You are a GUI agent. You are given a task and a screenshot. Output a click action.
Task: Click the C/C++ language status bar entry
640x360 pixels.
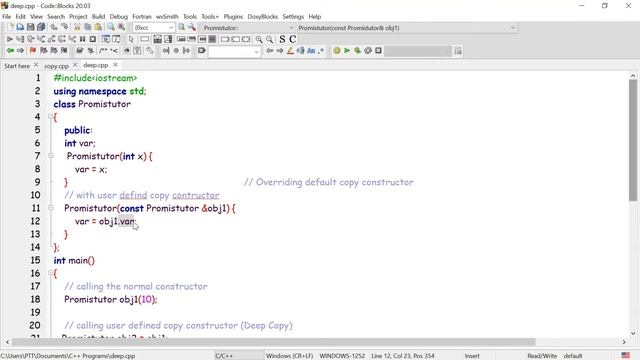click(224, 356)
